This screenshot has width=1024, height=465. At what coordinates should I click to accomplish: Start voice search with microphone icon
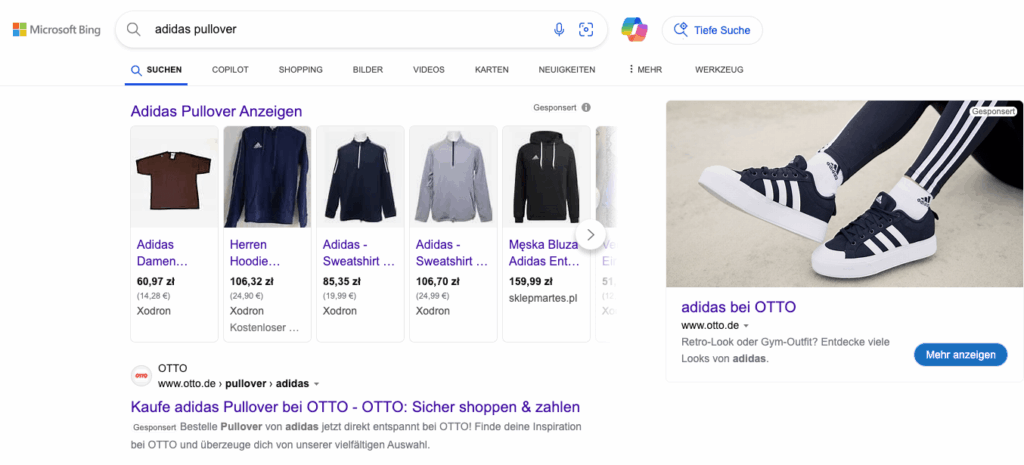[559, 29]
